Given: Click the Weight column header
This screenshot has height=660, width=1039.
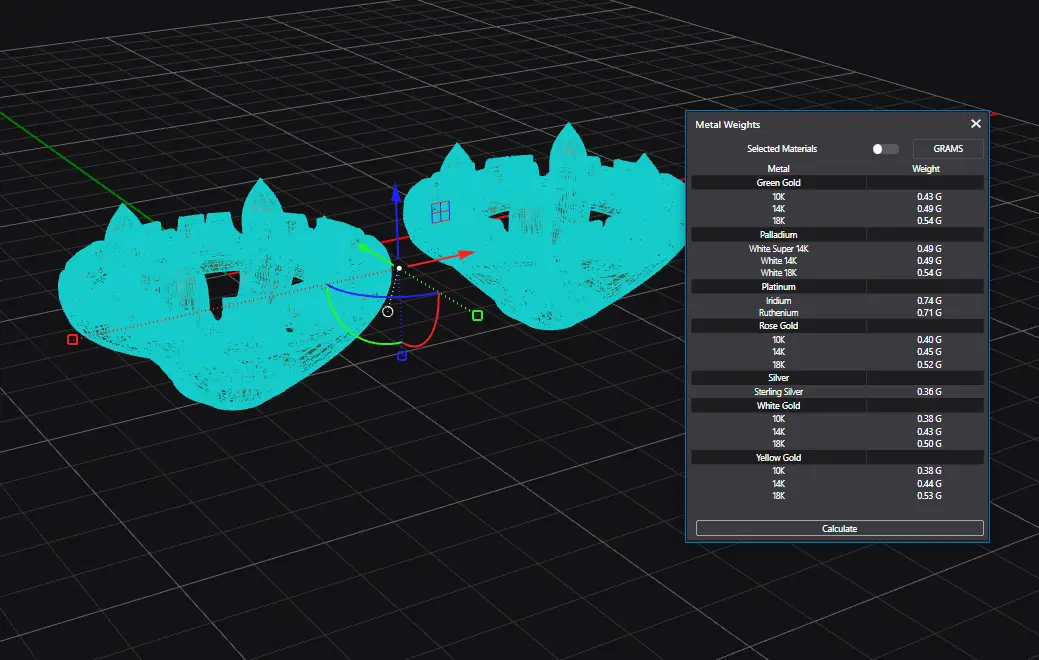Looking at the screenshot, I should coord(925,169).
